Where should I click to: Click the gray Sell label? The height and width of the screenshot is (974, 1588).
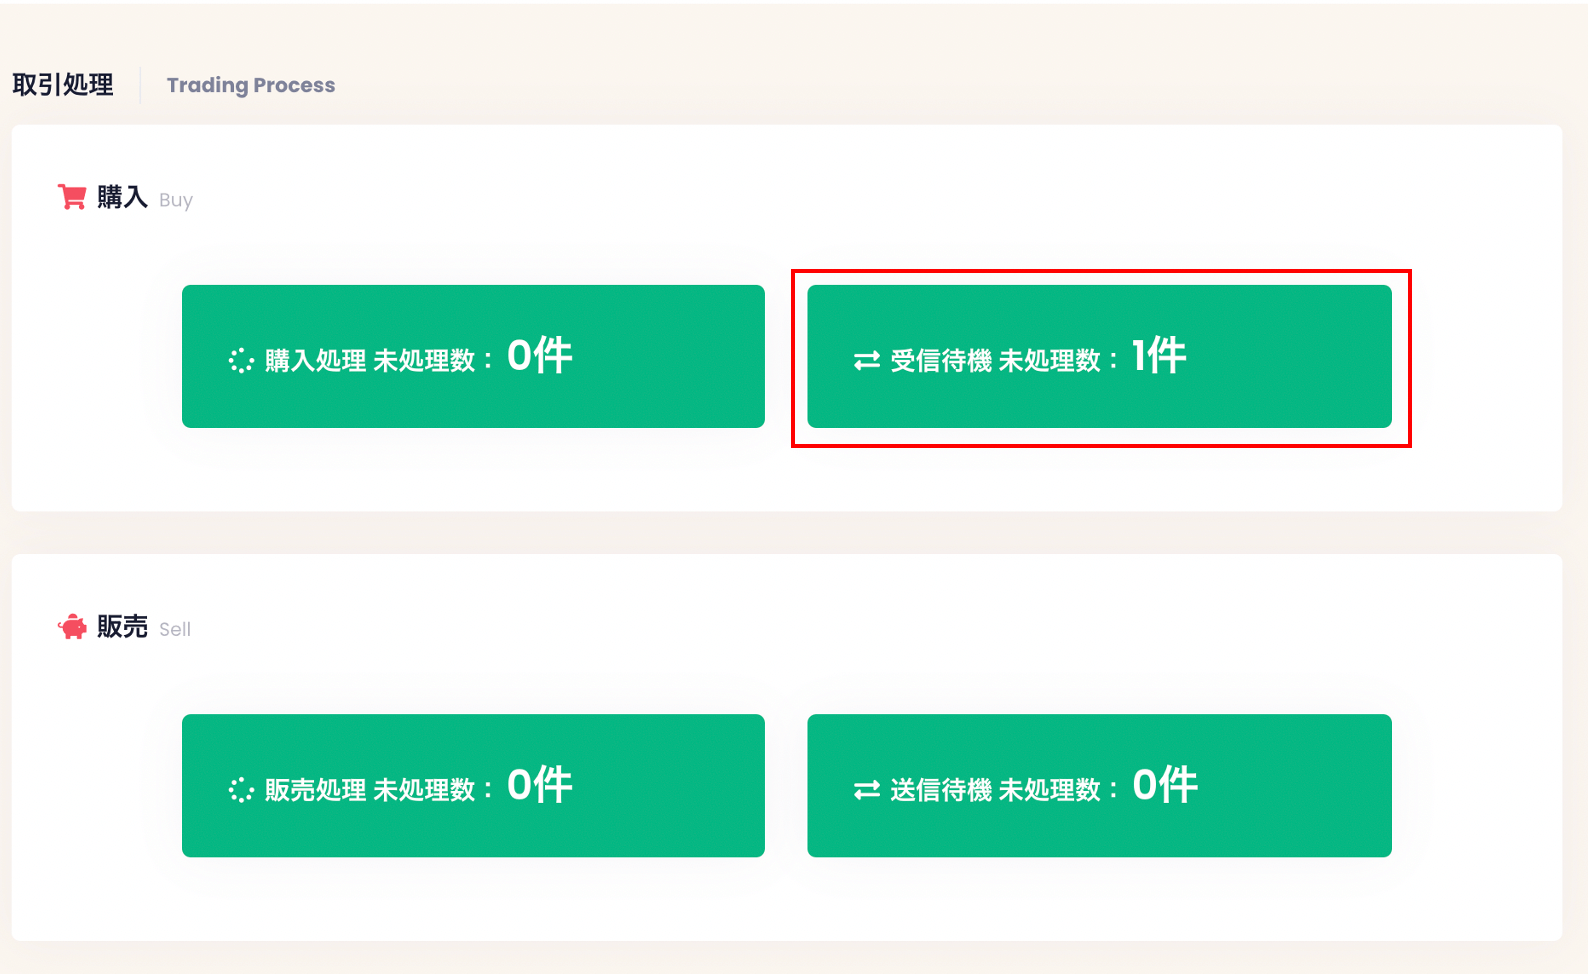(175, 629)
